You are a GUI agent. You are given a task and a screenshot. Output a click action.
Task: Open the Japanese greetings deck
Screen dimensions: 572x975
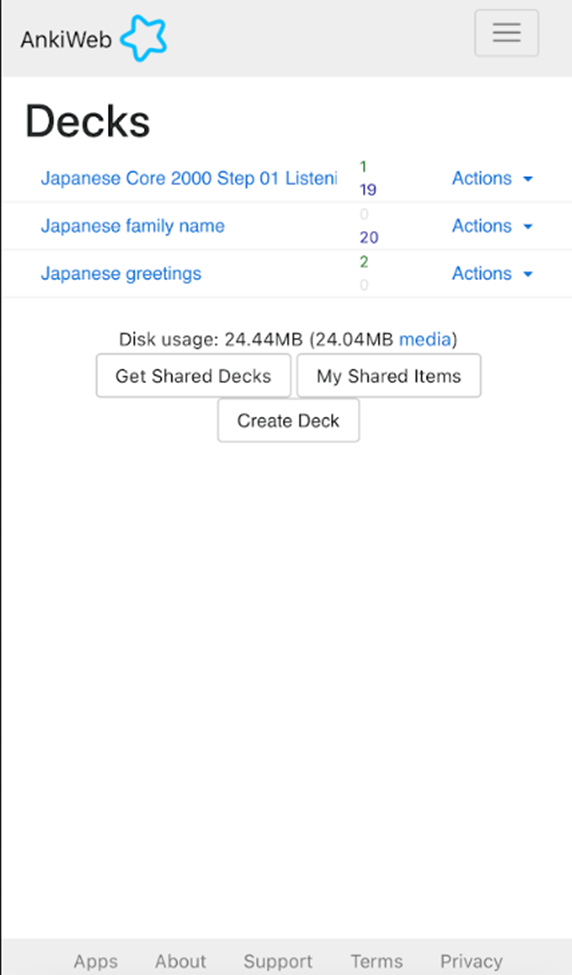(121, 274)
